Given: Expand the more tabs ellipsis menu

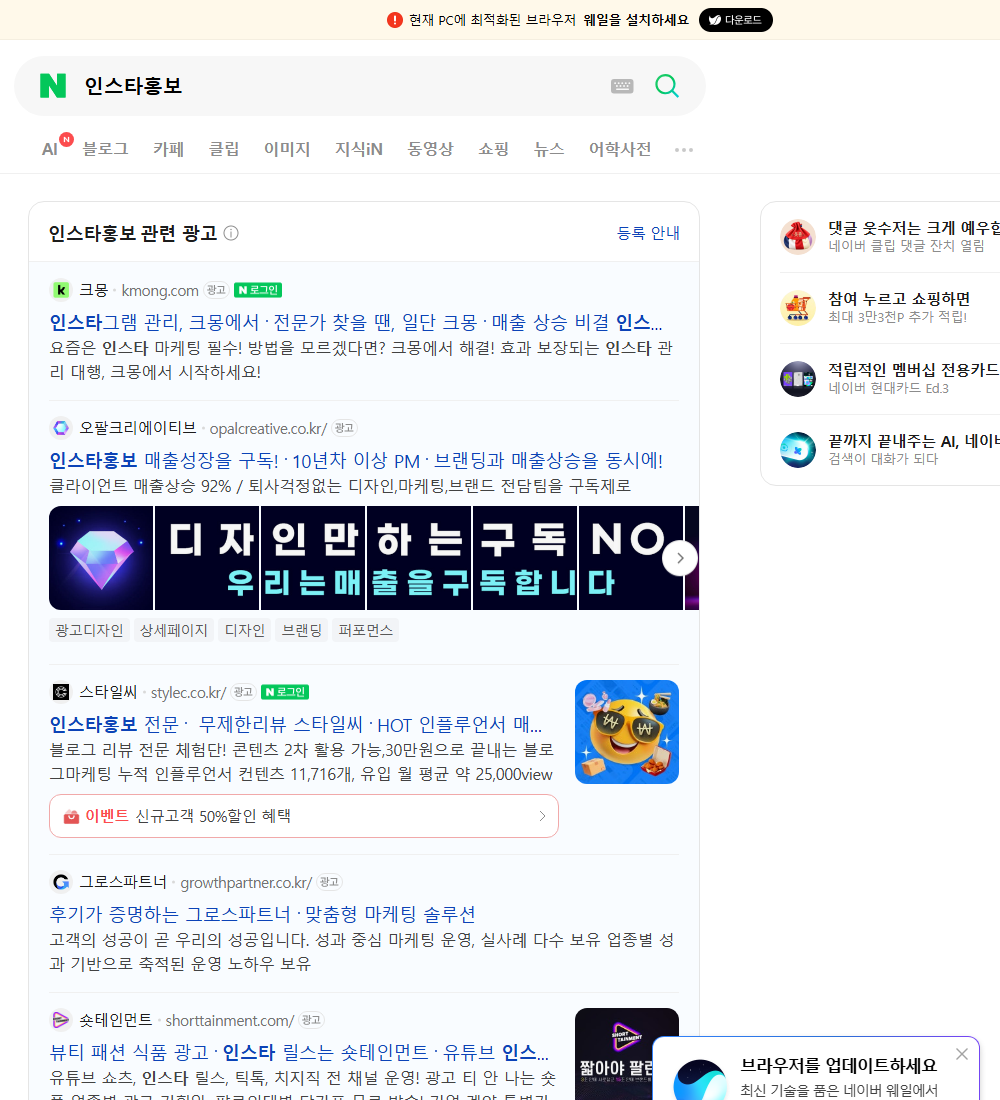Looking at the screenshot, I should (x=684, y=149).
